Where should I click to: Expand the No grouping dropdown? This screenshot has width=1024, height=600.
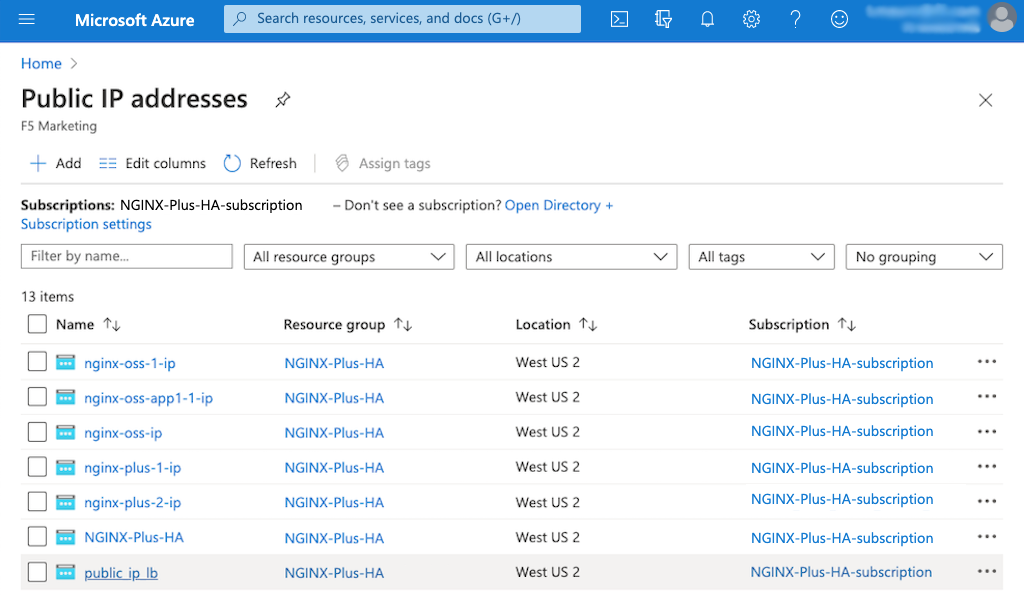[x=923, y=257]
